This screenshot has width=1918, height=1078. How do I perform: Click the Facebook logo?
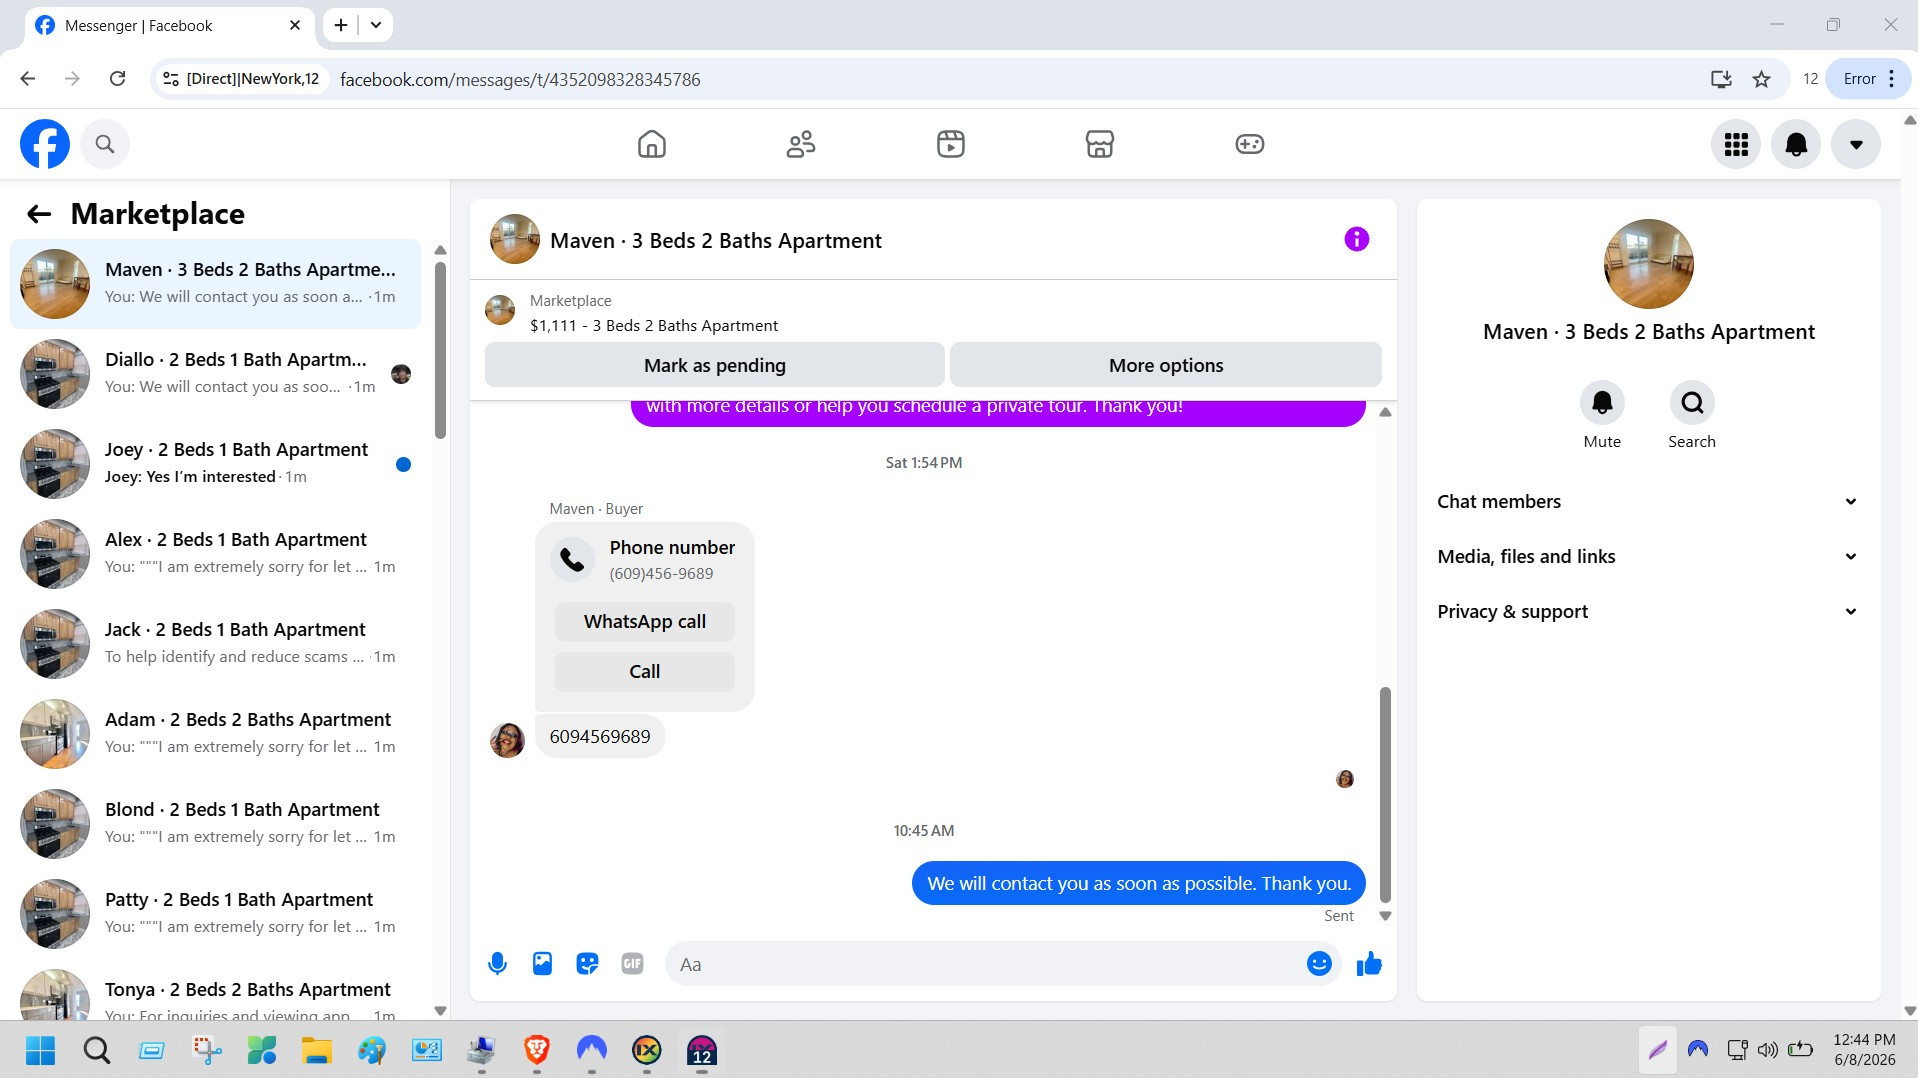click(x=45, y=144)
